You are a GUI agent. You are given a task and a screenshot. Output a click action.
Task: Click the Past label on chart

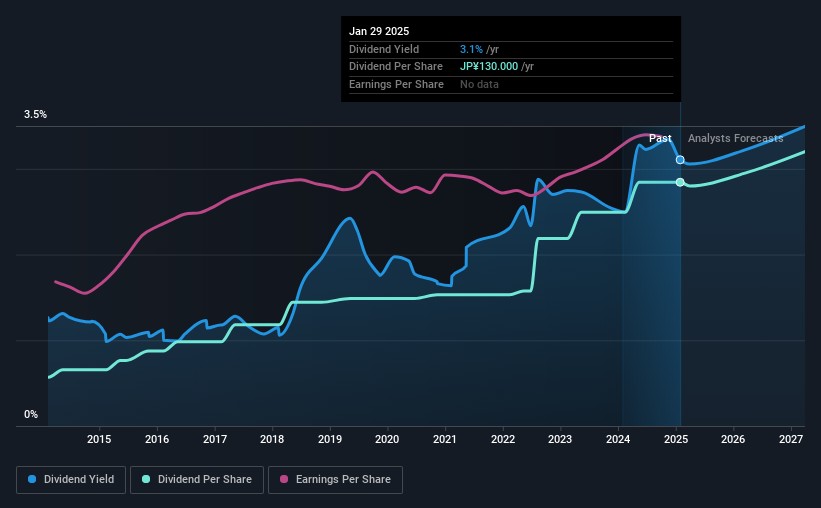(x=660, y=138)
